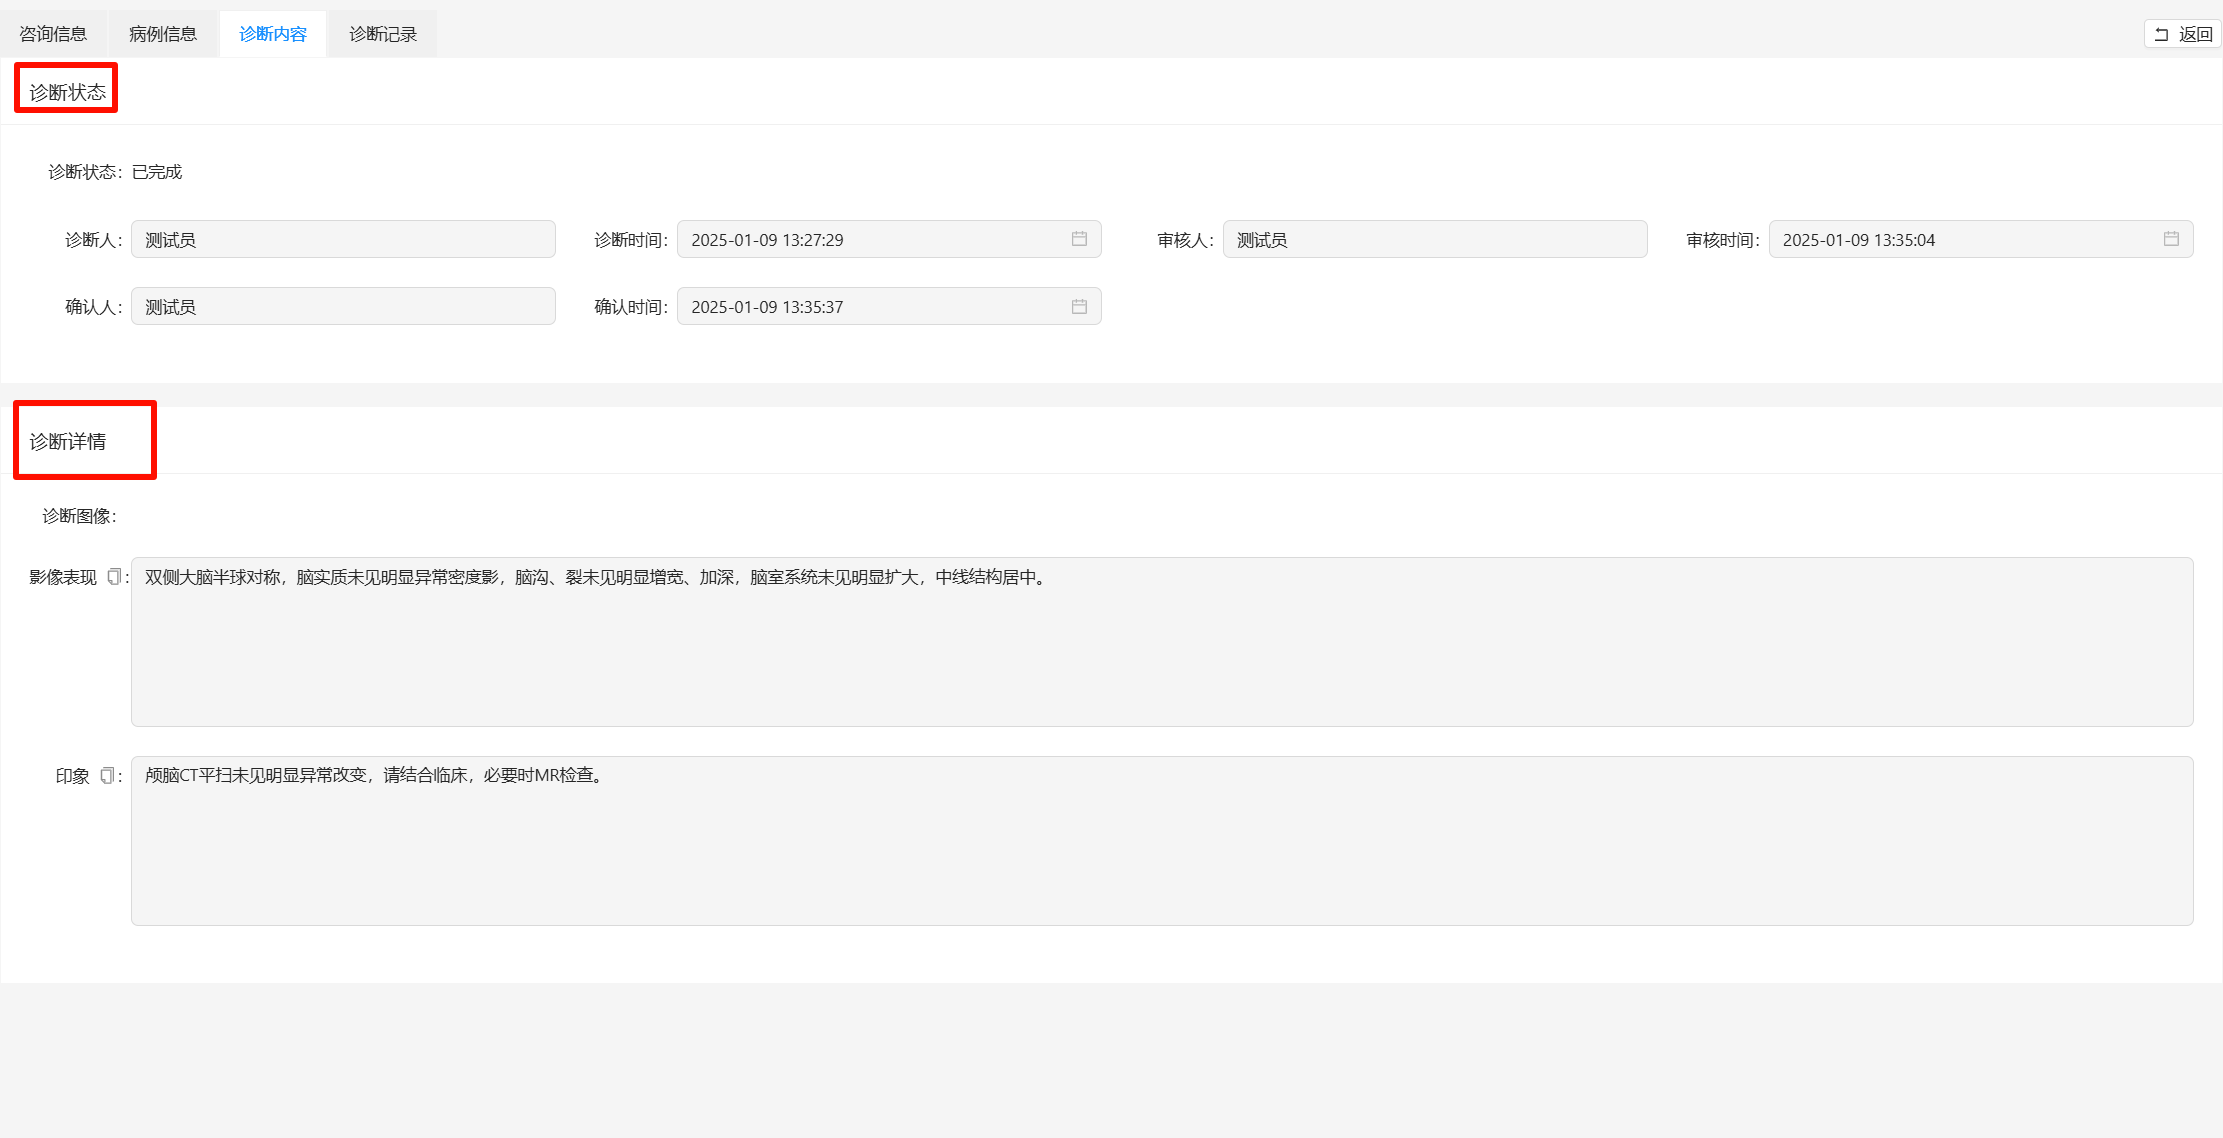Click calendar icon in 诊断时间 field

tap(1079, 239)
